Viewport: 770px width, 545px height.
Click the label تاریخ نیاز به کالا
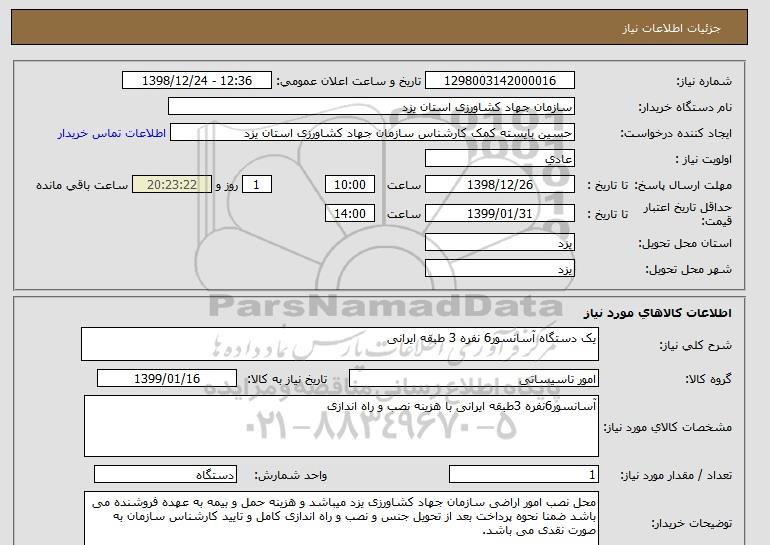(x=287, y=379)
